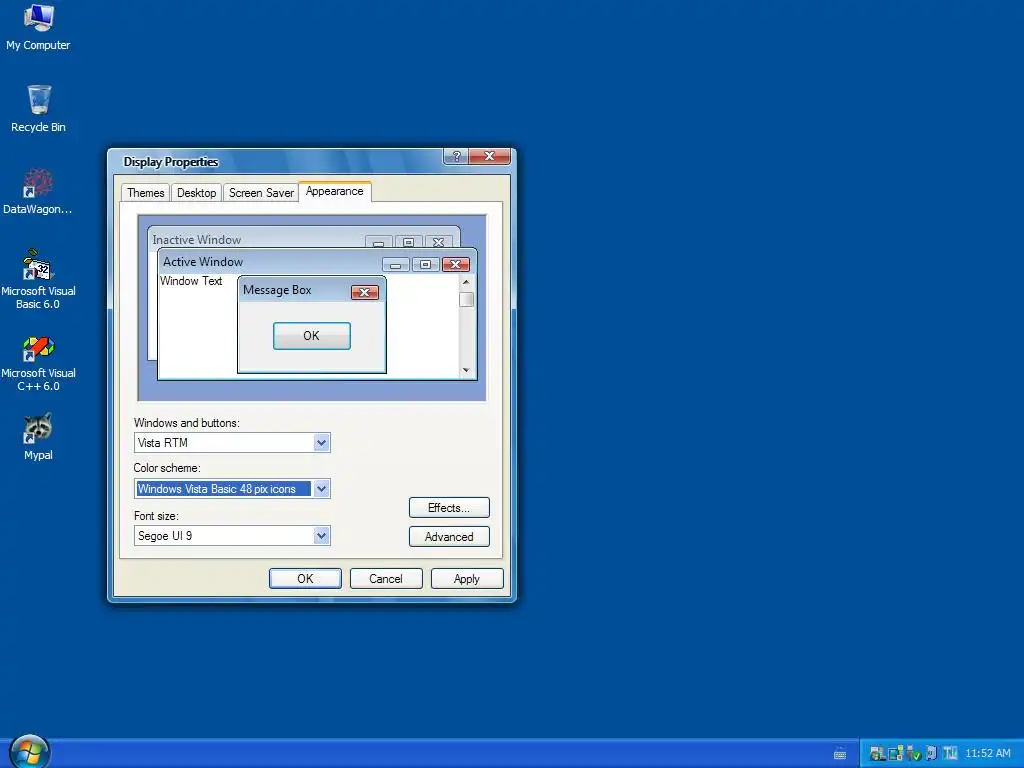
Task: Click the Advanced button
Action: click(449, 537)
